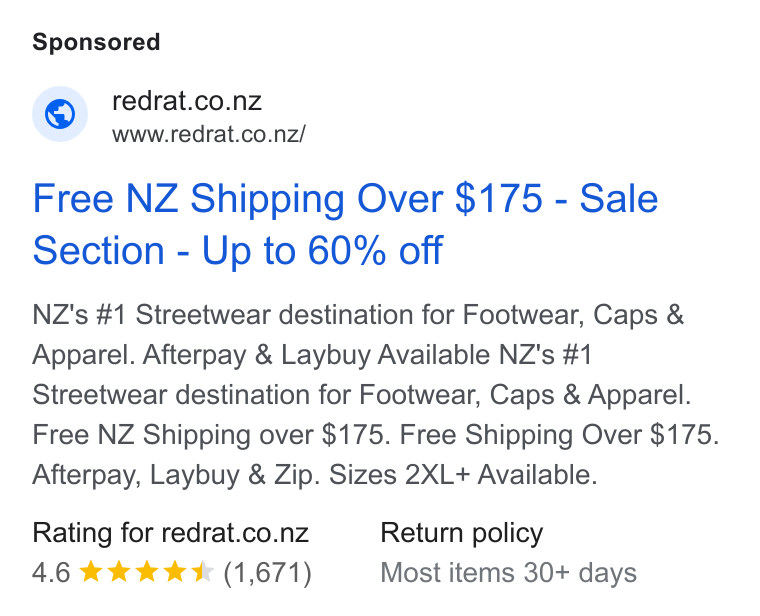Click the 'Return policy' heading
The height and width of the screenshot is (616, 760).
[461, 534]
